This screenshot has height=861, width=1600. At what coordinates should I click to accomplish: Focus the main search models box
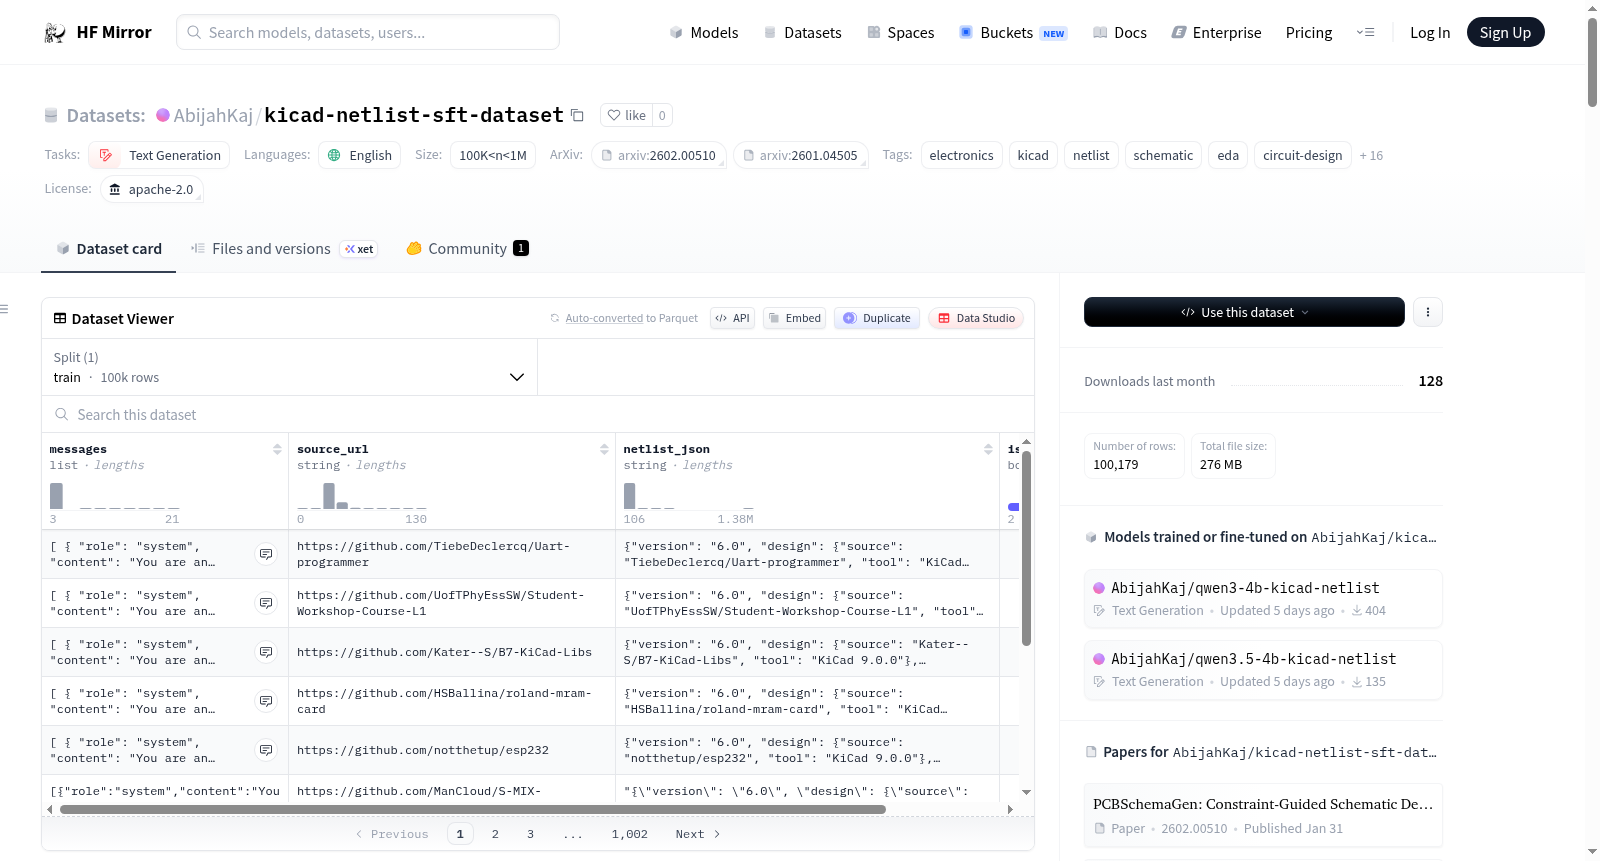click(368, 32)
